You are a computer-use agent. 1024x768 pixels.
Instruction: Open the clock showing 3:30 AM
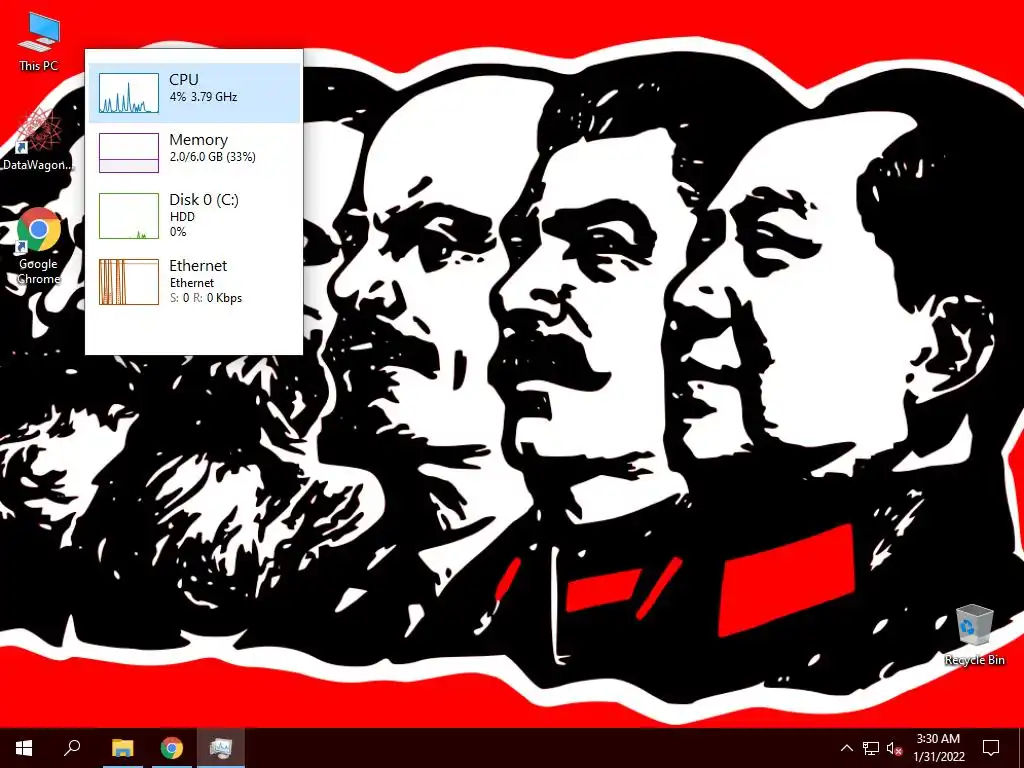(x=938, y=748)
